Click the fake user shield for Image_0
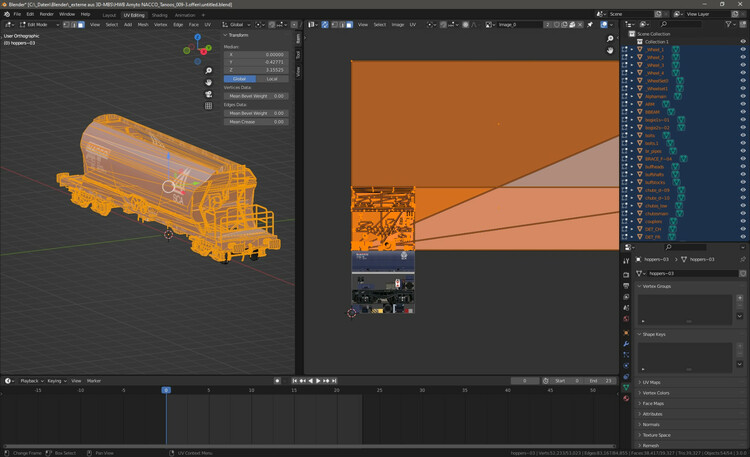This screenshot has height=457, width=750. (557, 24)
